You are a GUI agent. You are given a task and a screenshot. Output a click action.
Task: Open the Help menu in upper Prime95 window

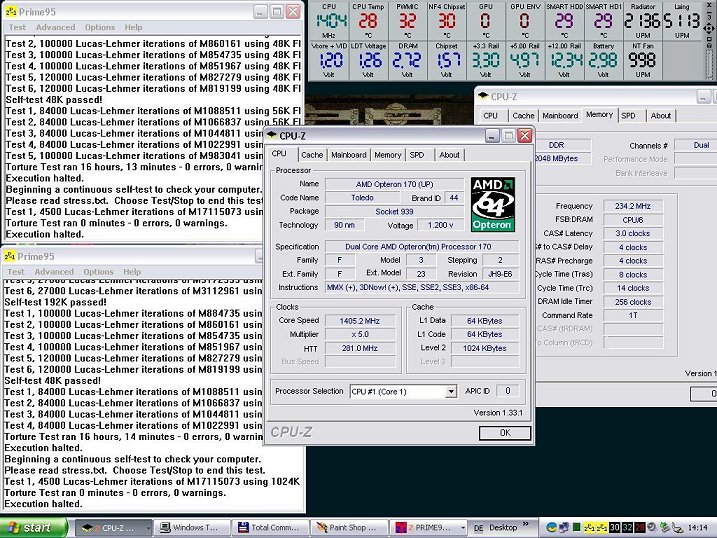tap(134, 27)
